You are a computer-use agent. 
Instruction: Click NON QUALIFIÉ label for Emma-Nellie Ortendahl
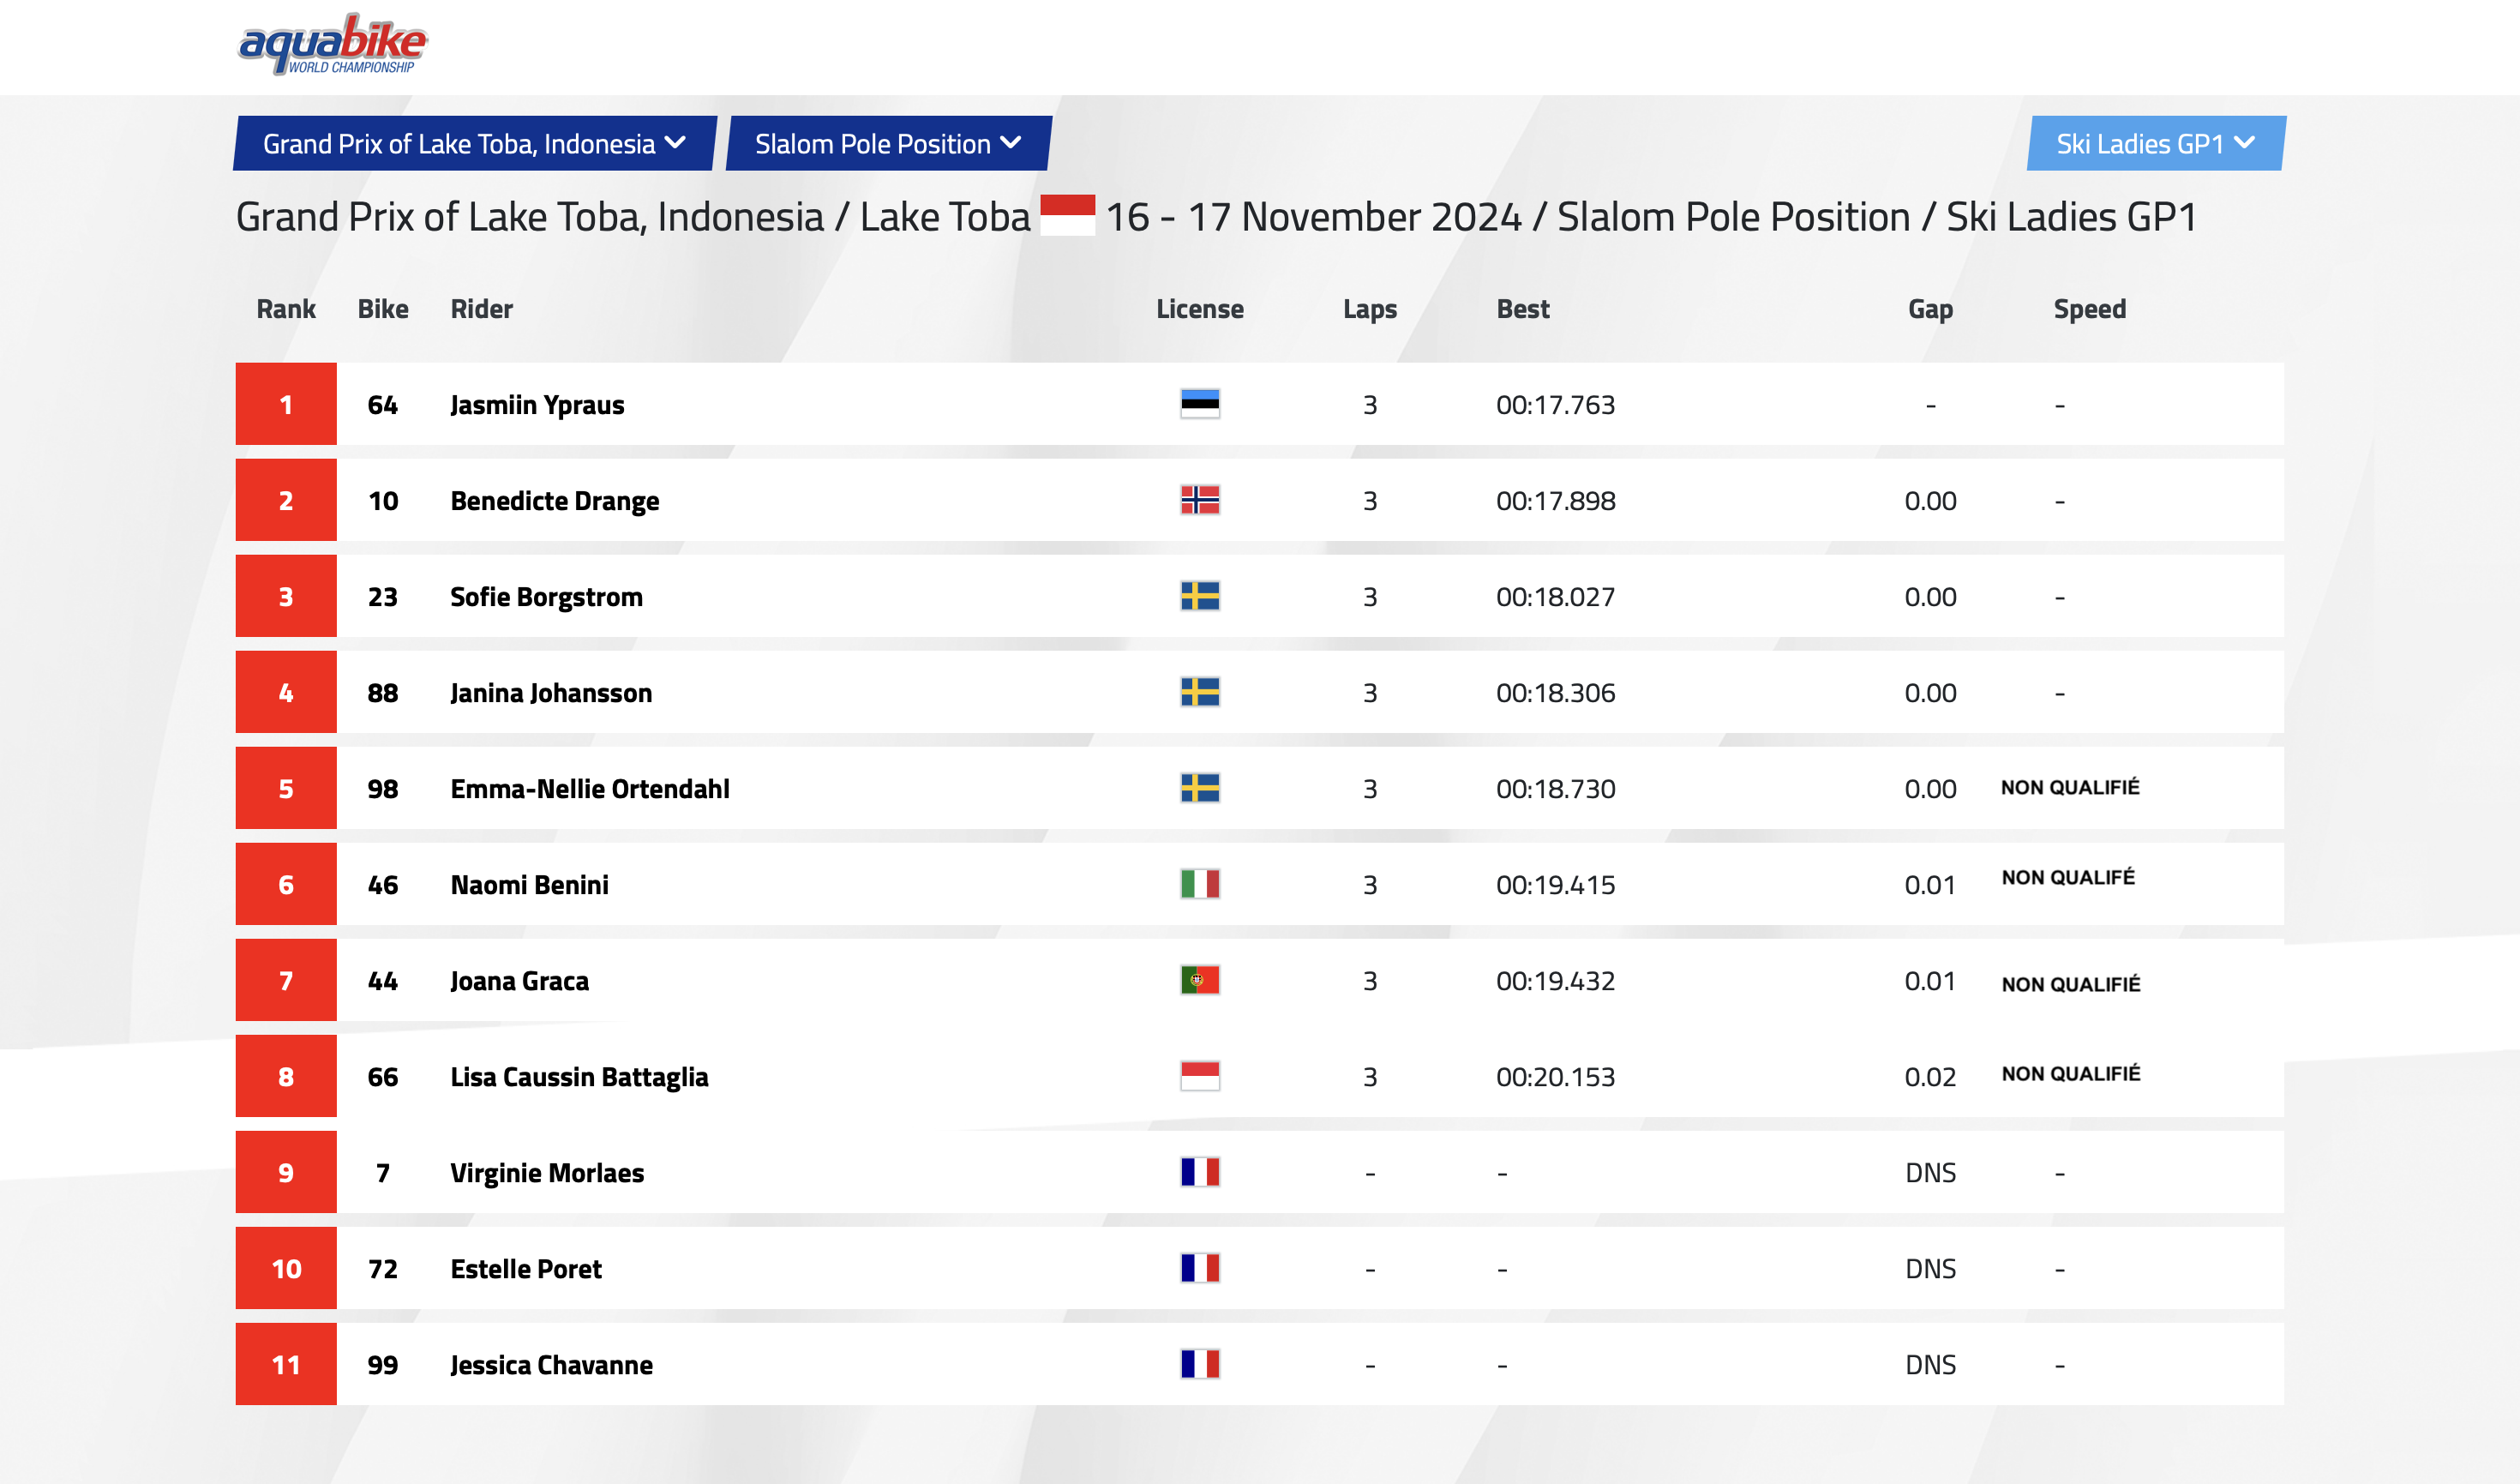pyautogui.click(x=2070, y=787)
